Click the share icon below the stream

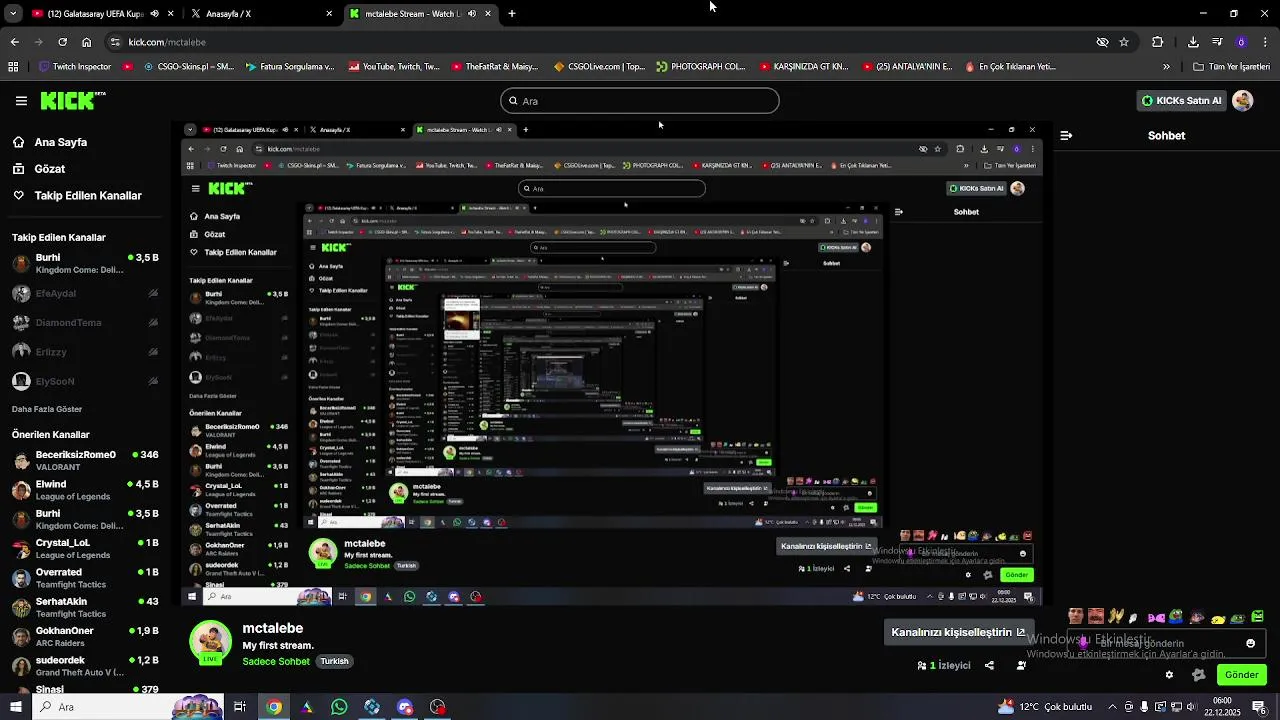pos(989,665)
